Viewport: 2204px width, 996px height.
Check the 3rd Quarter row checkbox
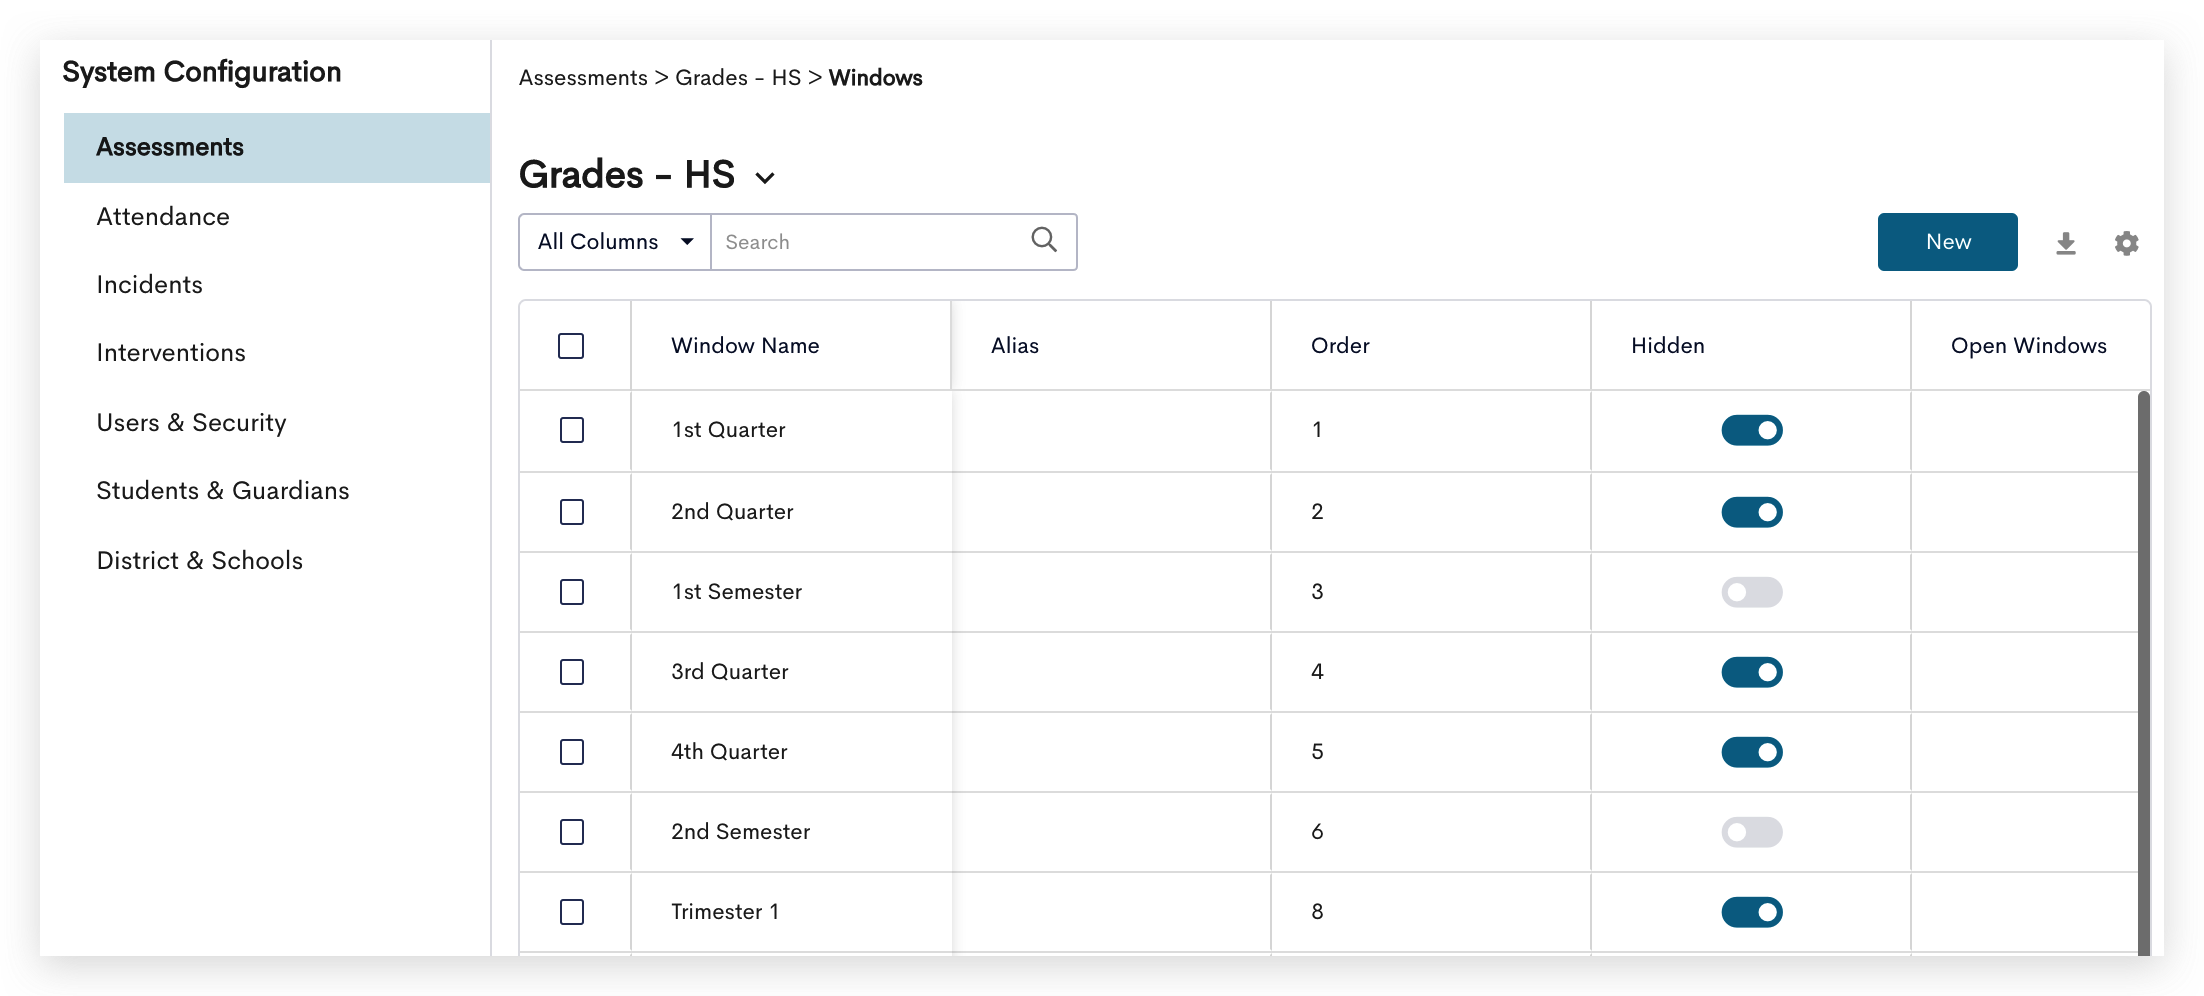click(x=572, y=672)
